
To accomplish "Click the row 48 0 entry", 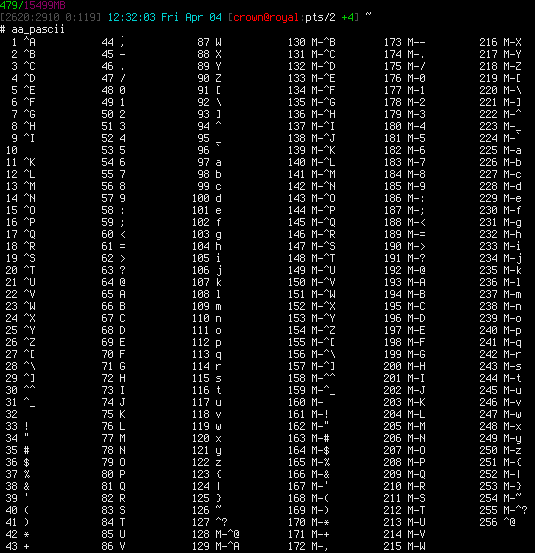I will [113, 90].
